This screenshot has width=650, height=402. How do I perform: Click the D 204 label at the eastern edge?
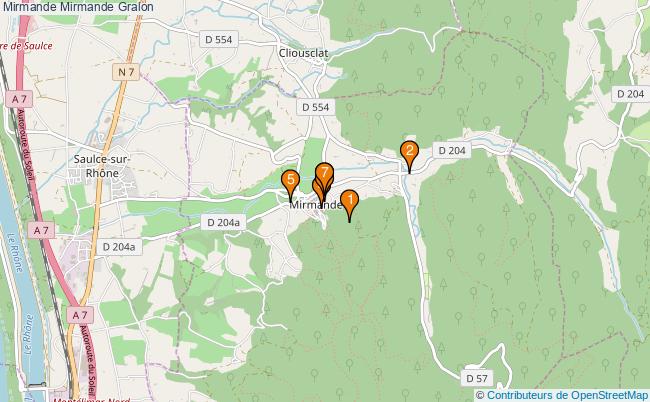(x=631, y=94)
